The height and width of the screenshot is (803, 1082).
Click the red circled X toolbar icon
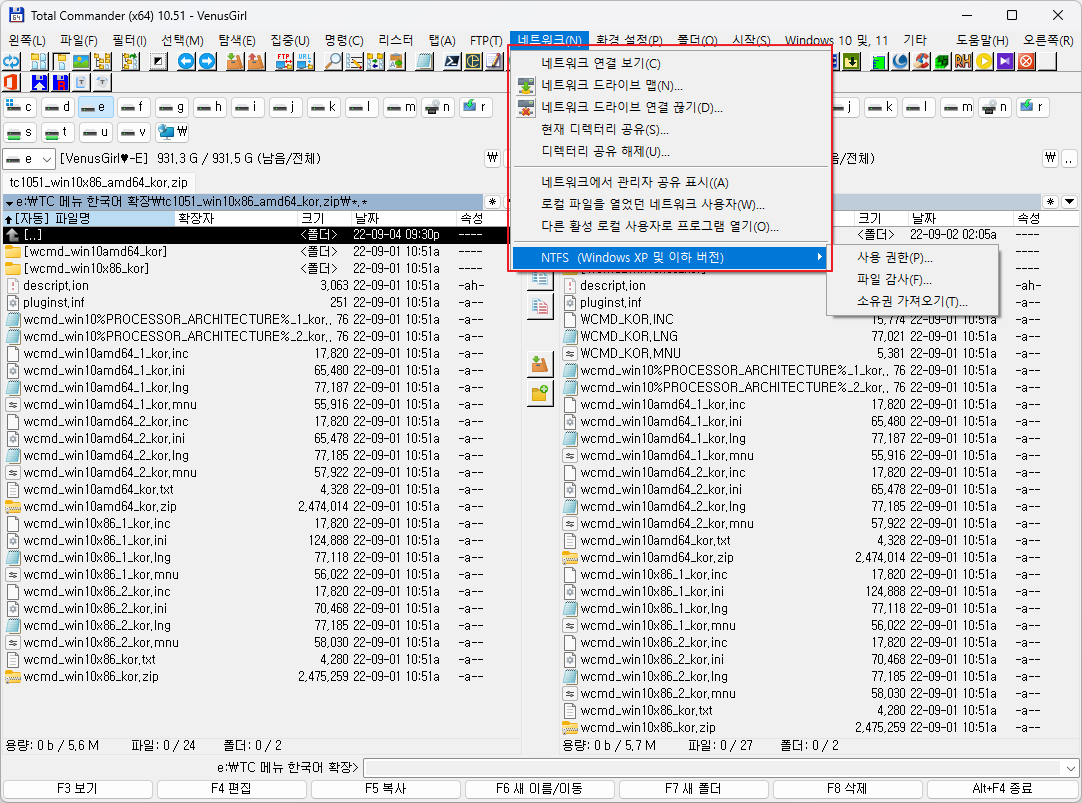pos(1027,61)
